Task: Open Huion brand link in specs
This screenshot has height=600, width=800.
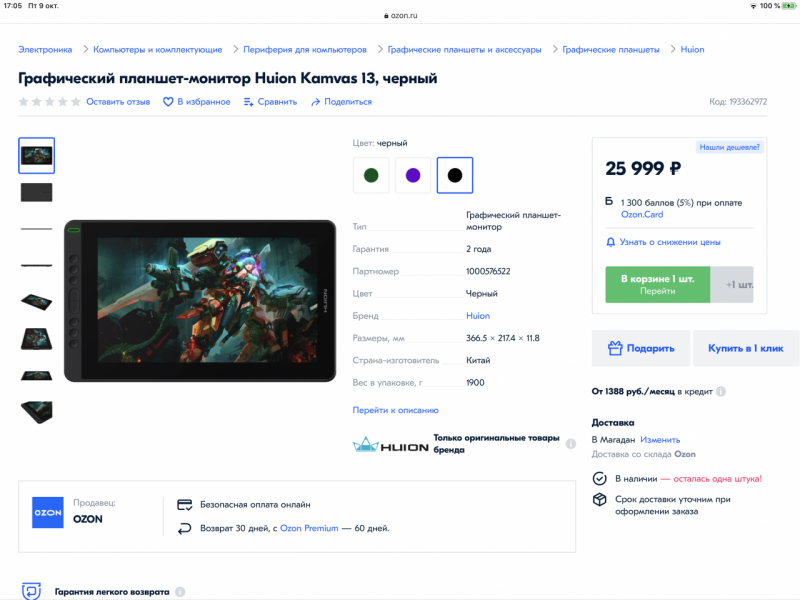Action: click(478, 316)
